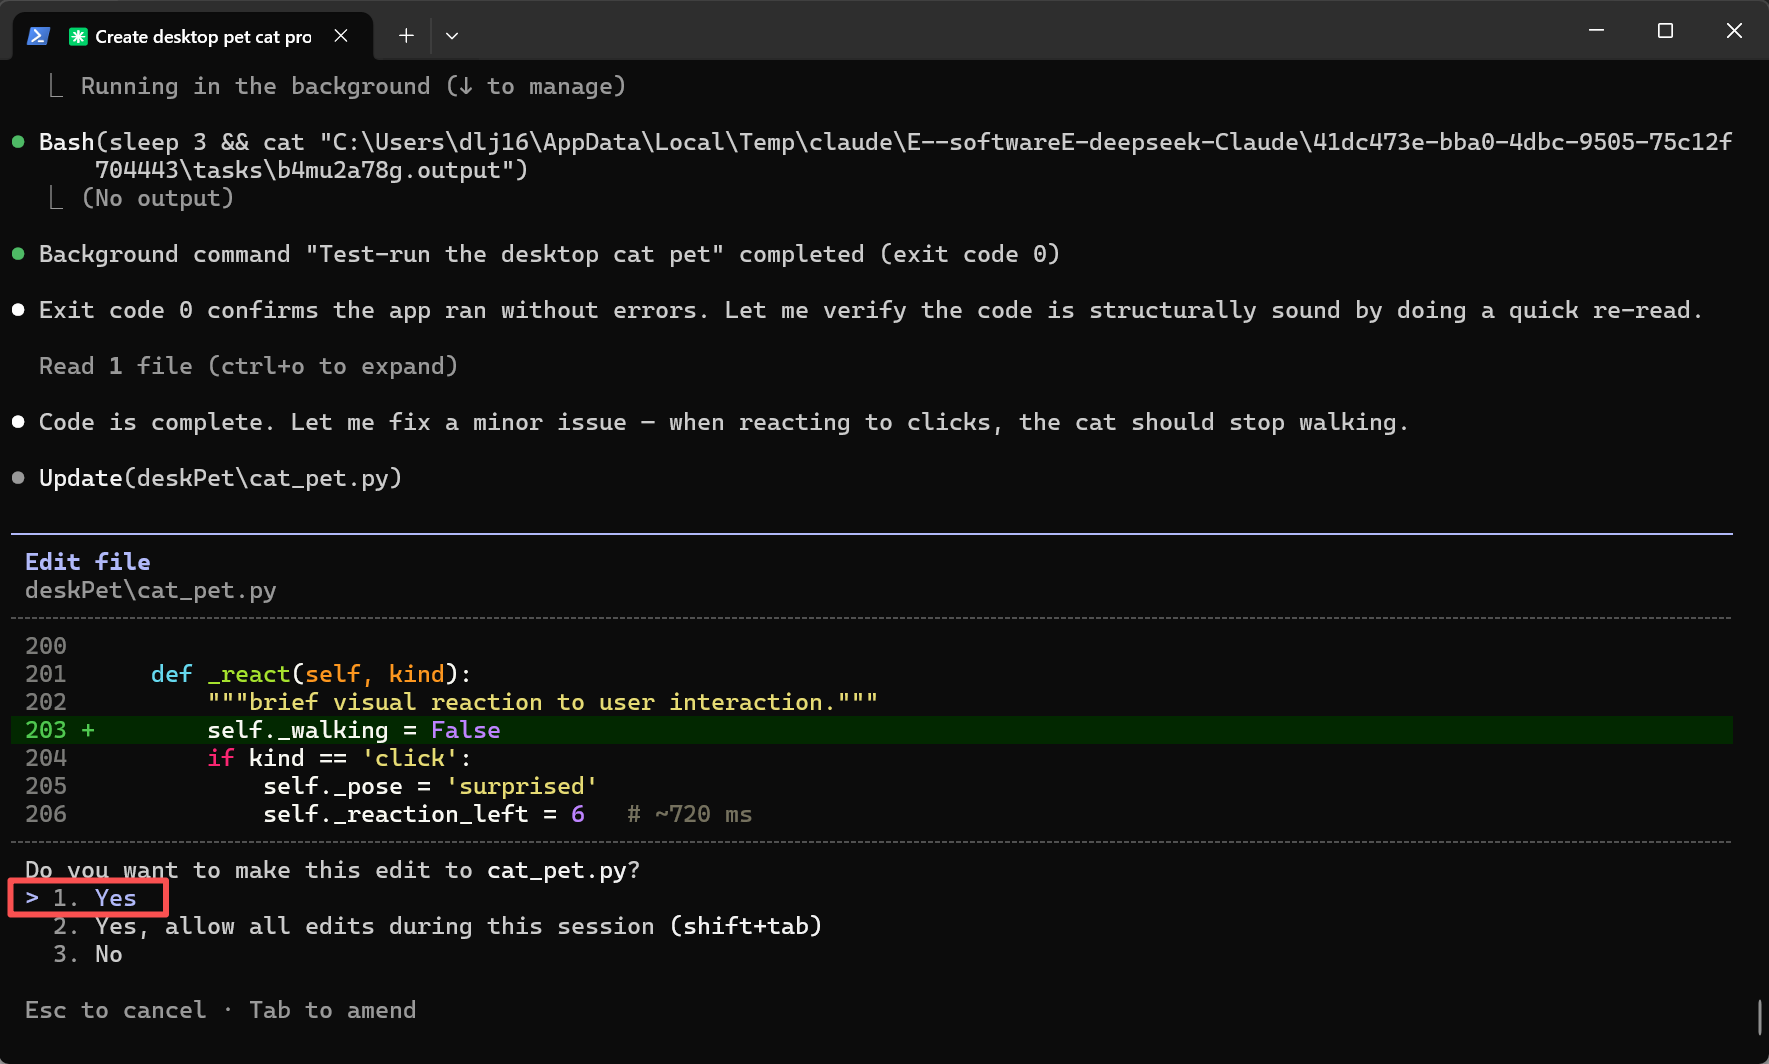
Task: Click the PowerShell profile icon in the tab
Action: click(38, 36)
